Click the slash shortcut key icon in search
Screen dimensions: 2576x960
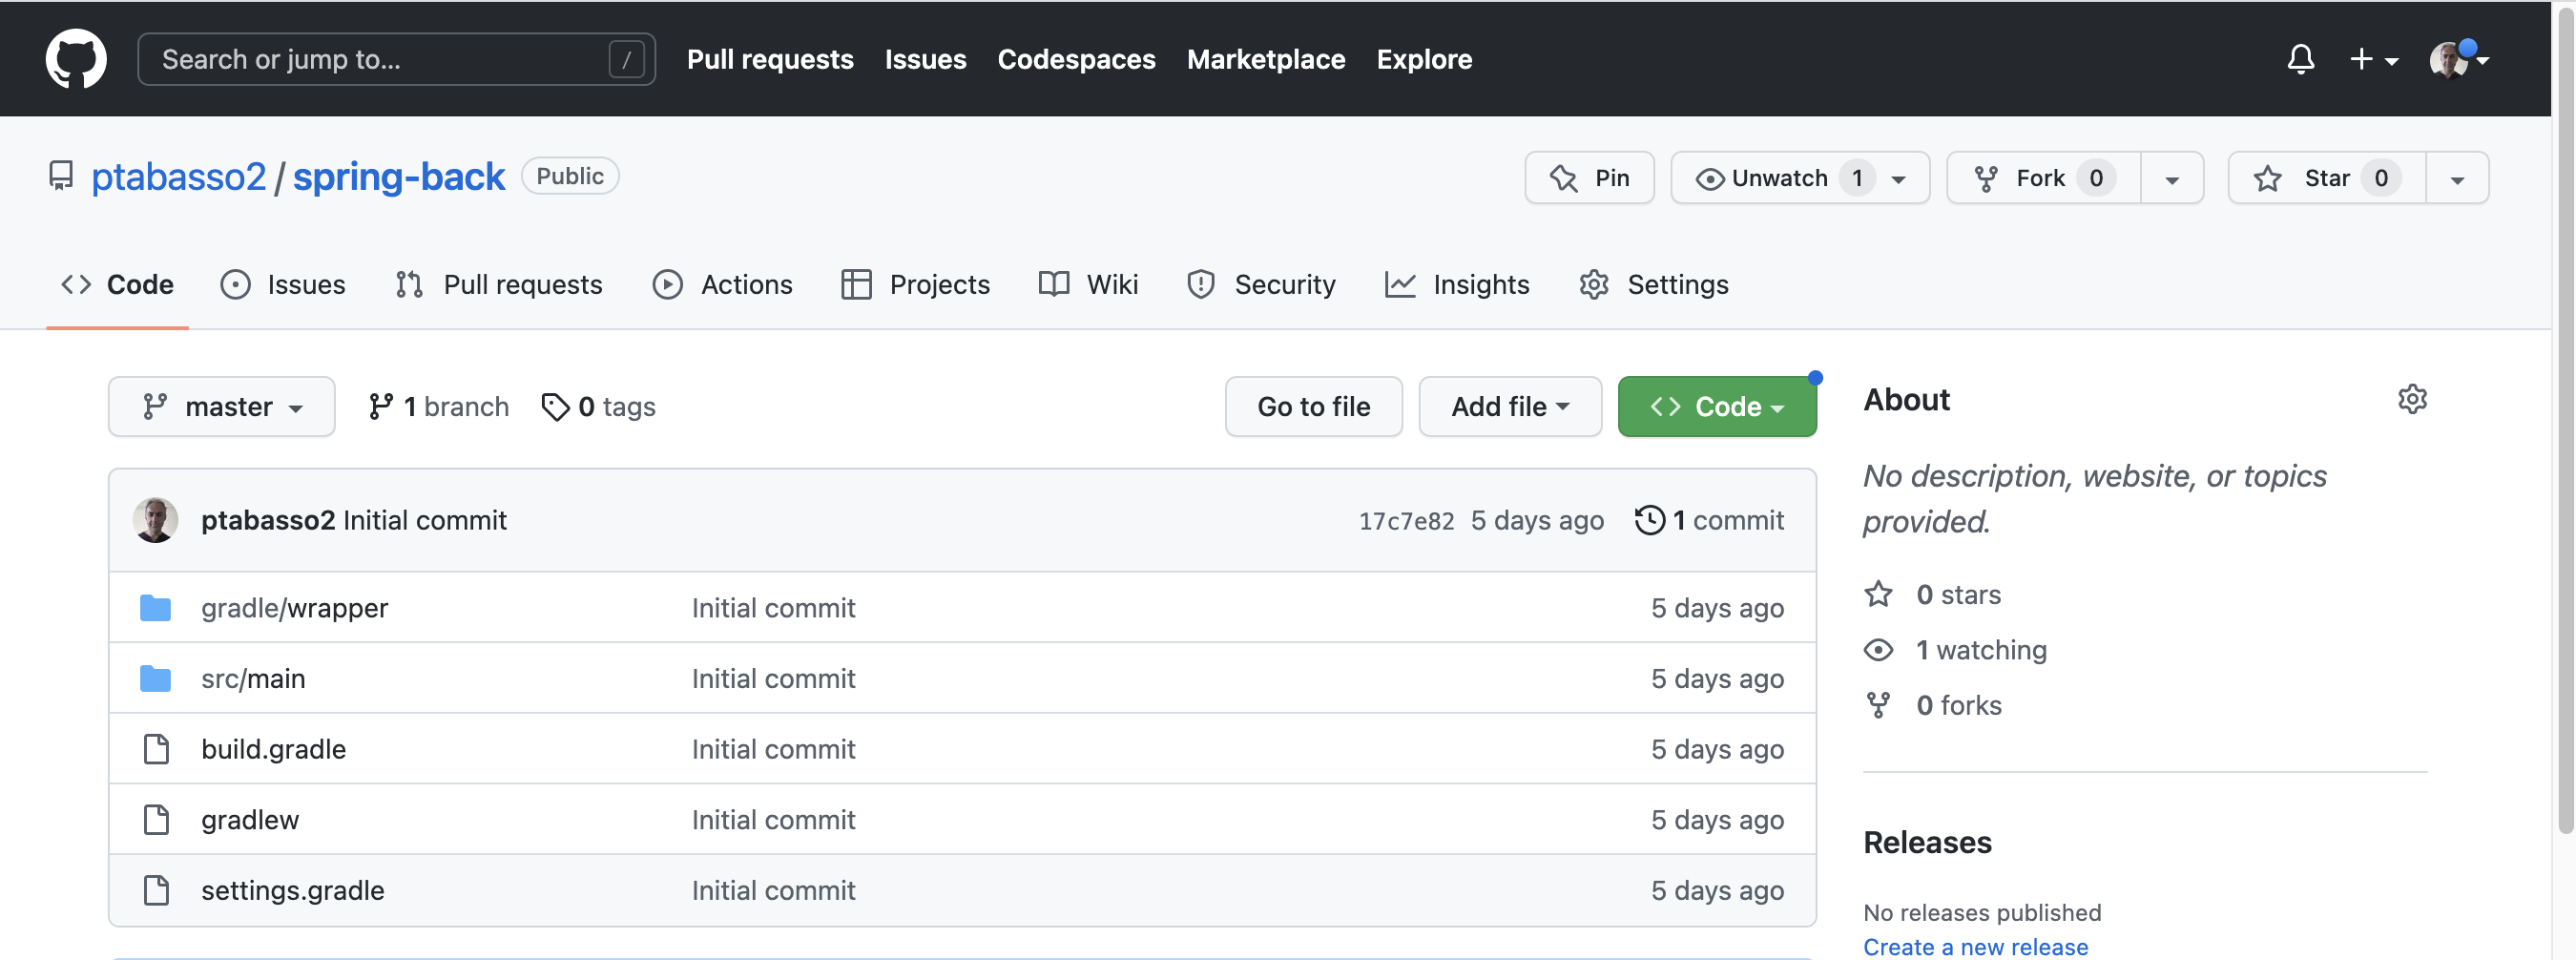tap(626, 59)
